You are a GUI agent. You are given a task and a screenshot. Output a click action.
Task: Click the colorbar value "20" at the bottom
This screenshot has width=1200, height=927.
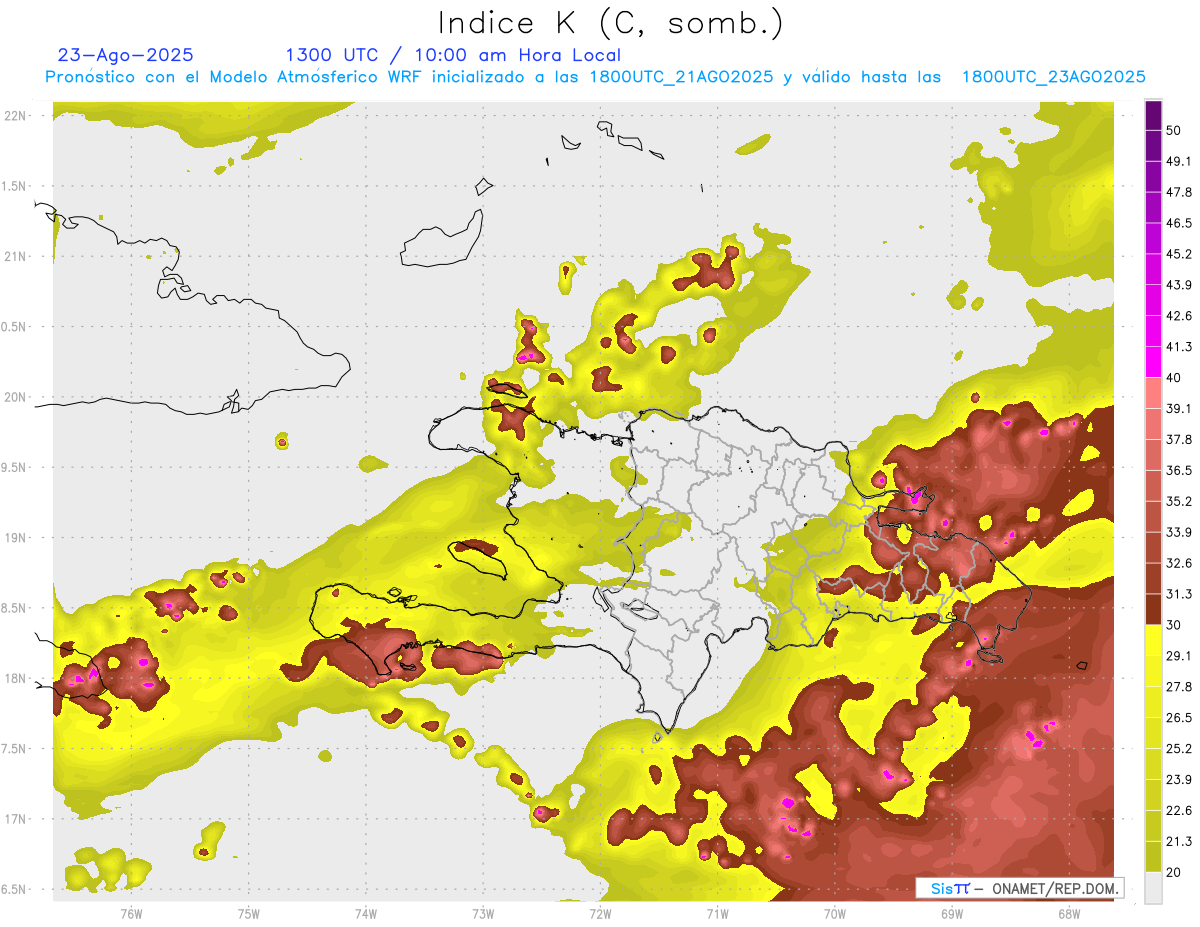click(1175, 873)
